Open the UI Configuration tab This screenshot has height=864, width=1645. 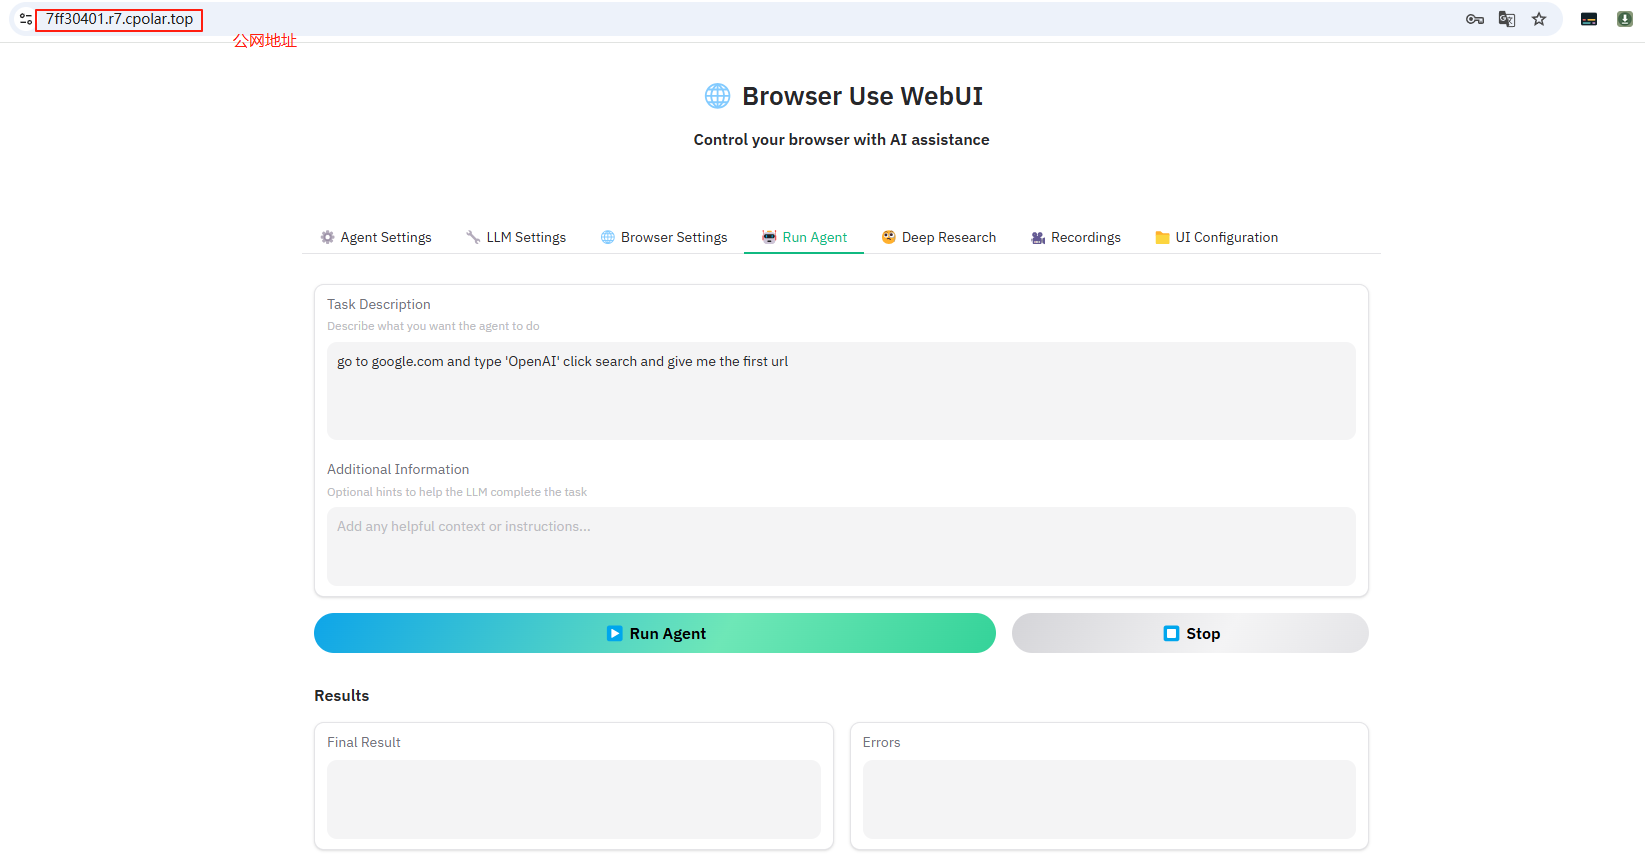pos(1216,237)
